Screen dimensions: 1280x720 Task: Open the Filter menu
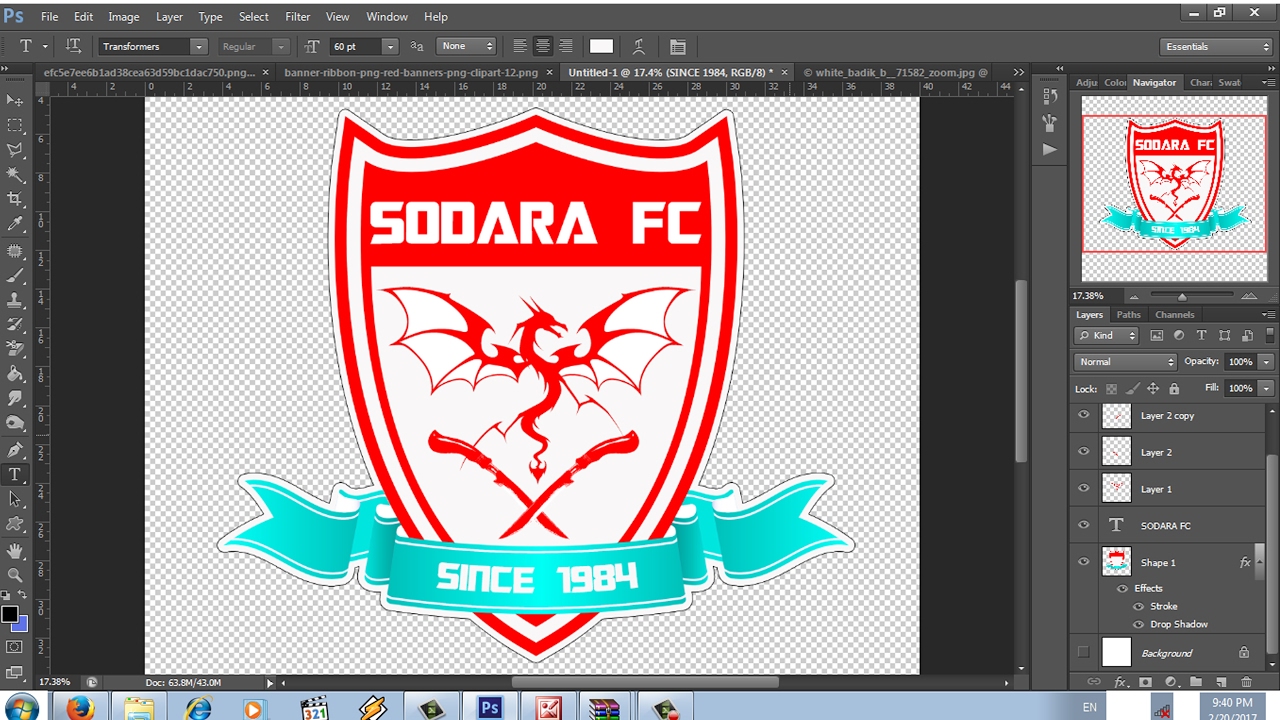[297, 17]
